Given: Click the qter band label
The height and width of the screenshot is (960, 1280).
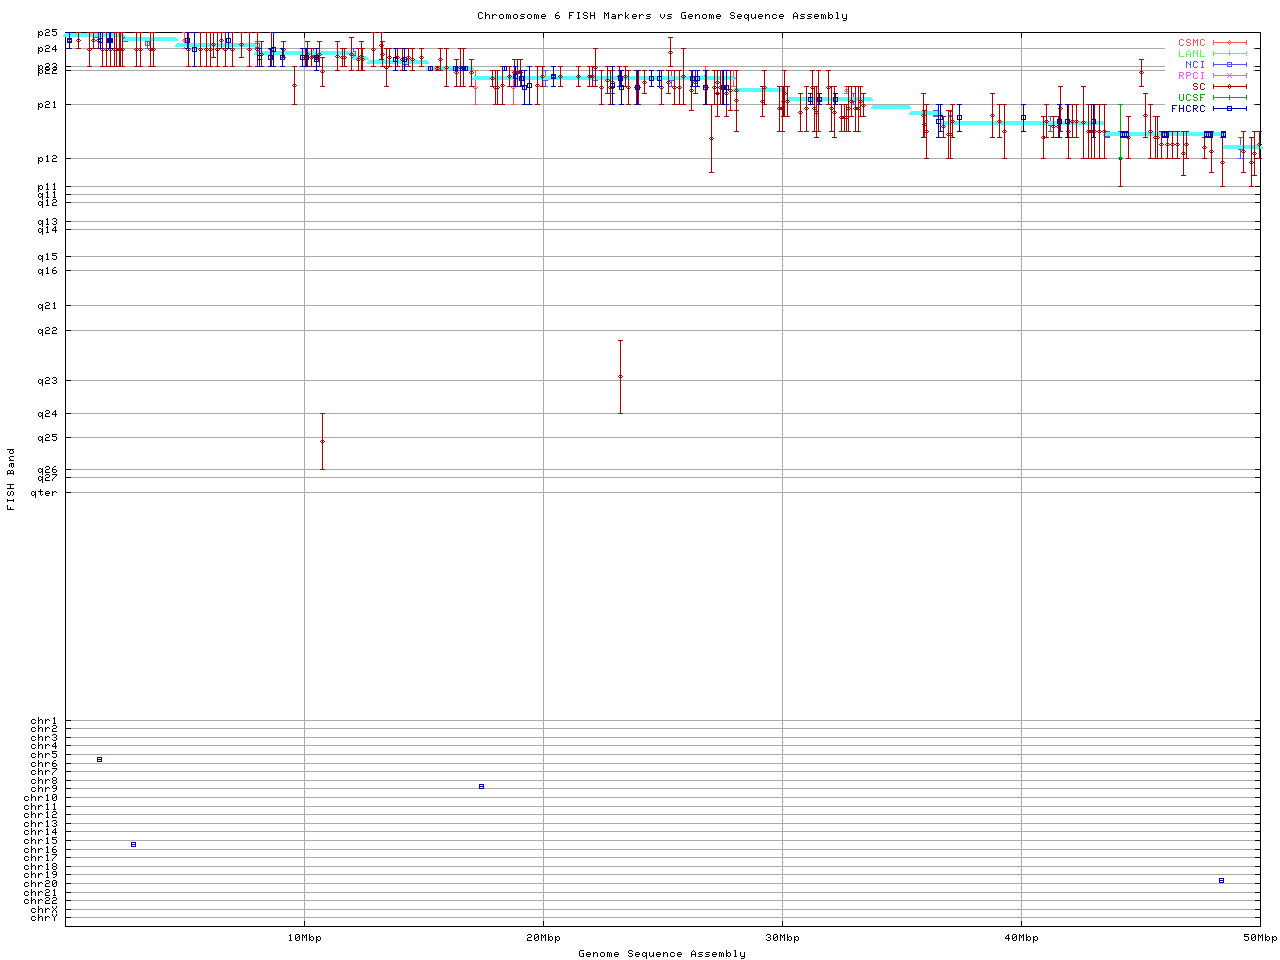Looking at the screenshot, I should pyautogui.click(x=45, y=492).
